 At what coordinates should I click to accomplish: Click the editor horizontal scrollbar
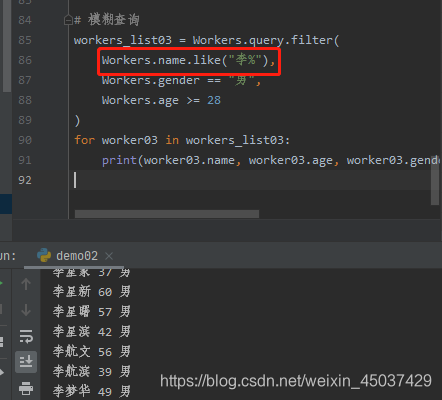pos(167,214)
